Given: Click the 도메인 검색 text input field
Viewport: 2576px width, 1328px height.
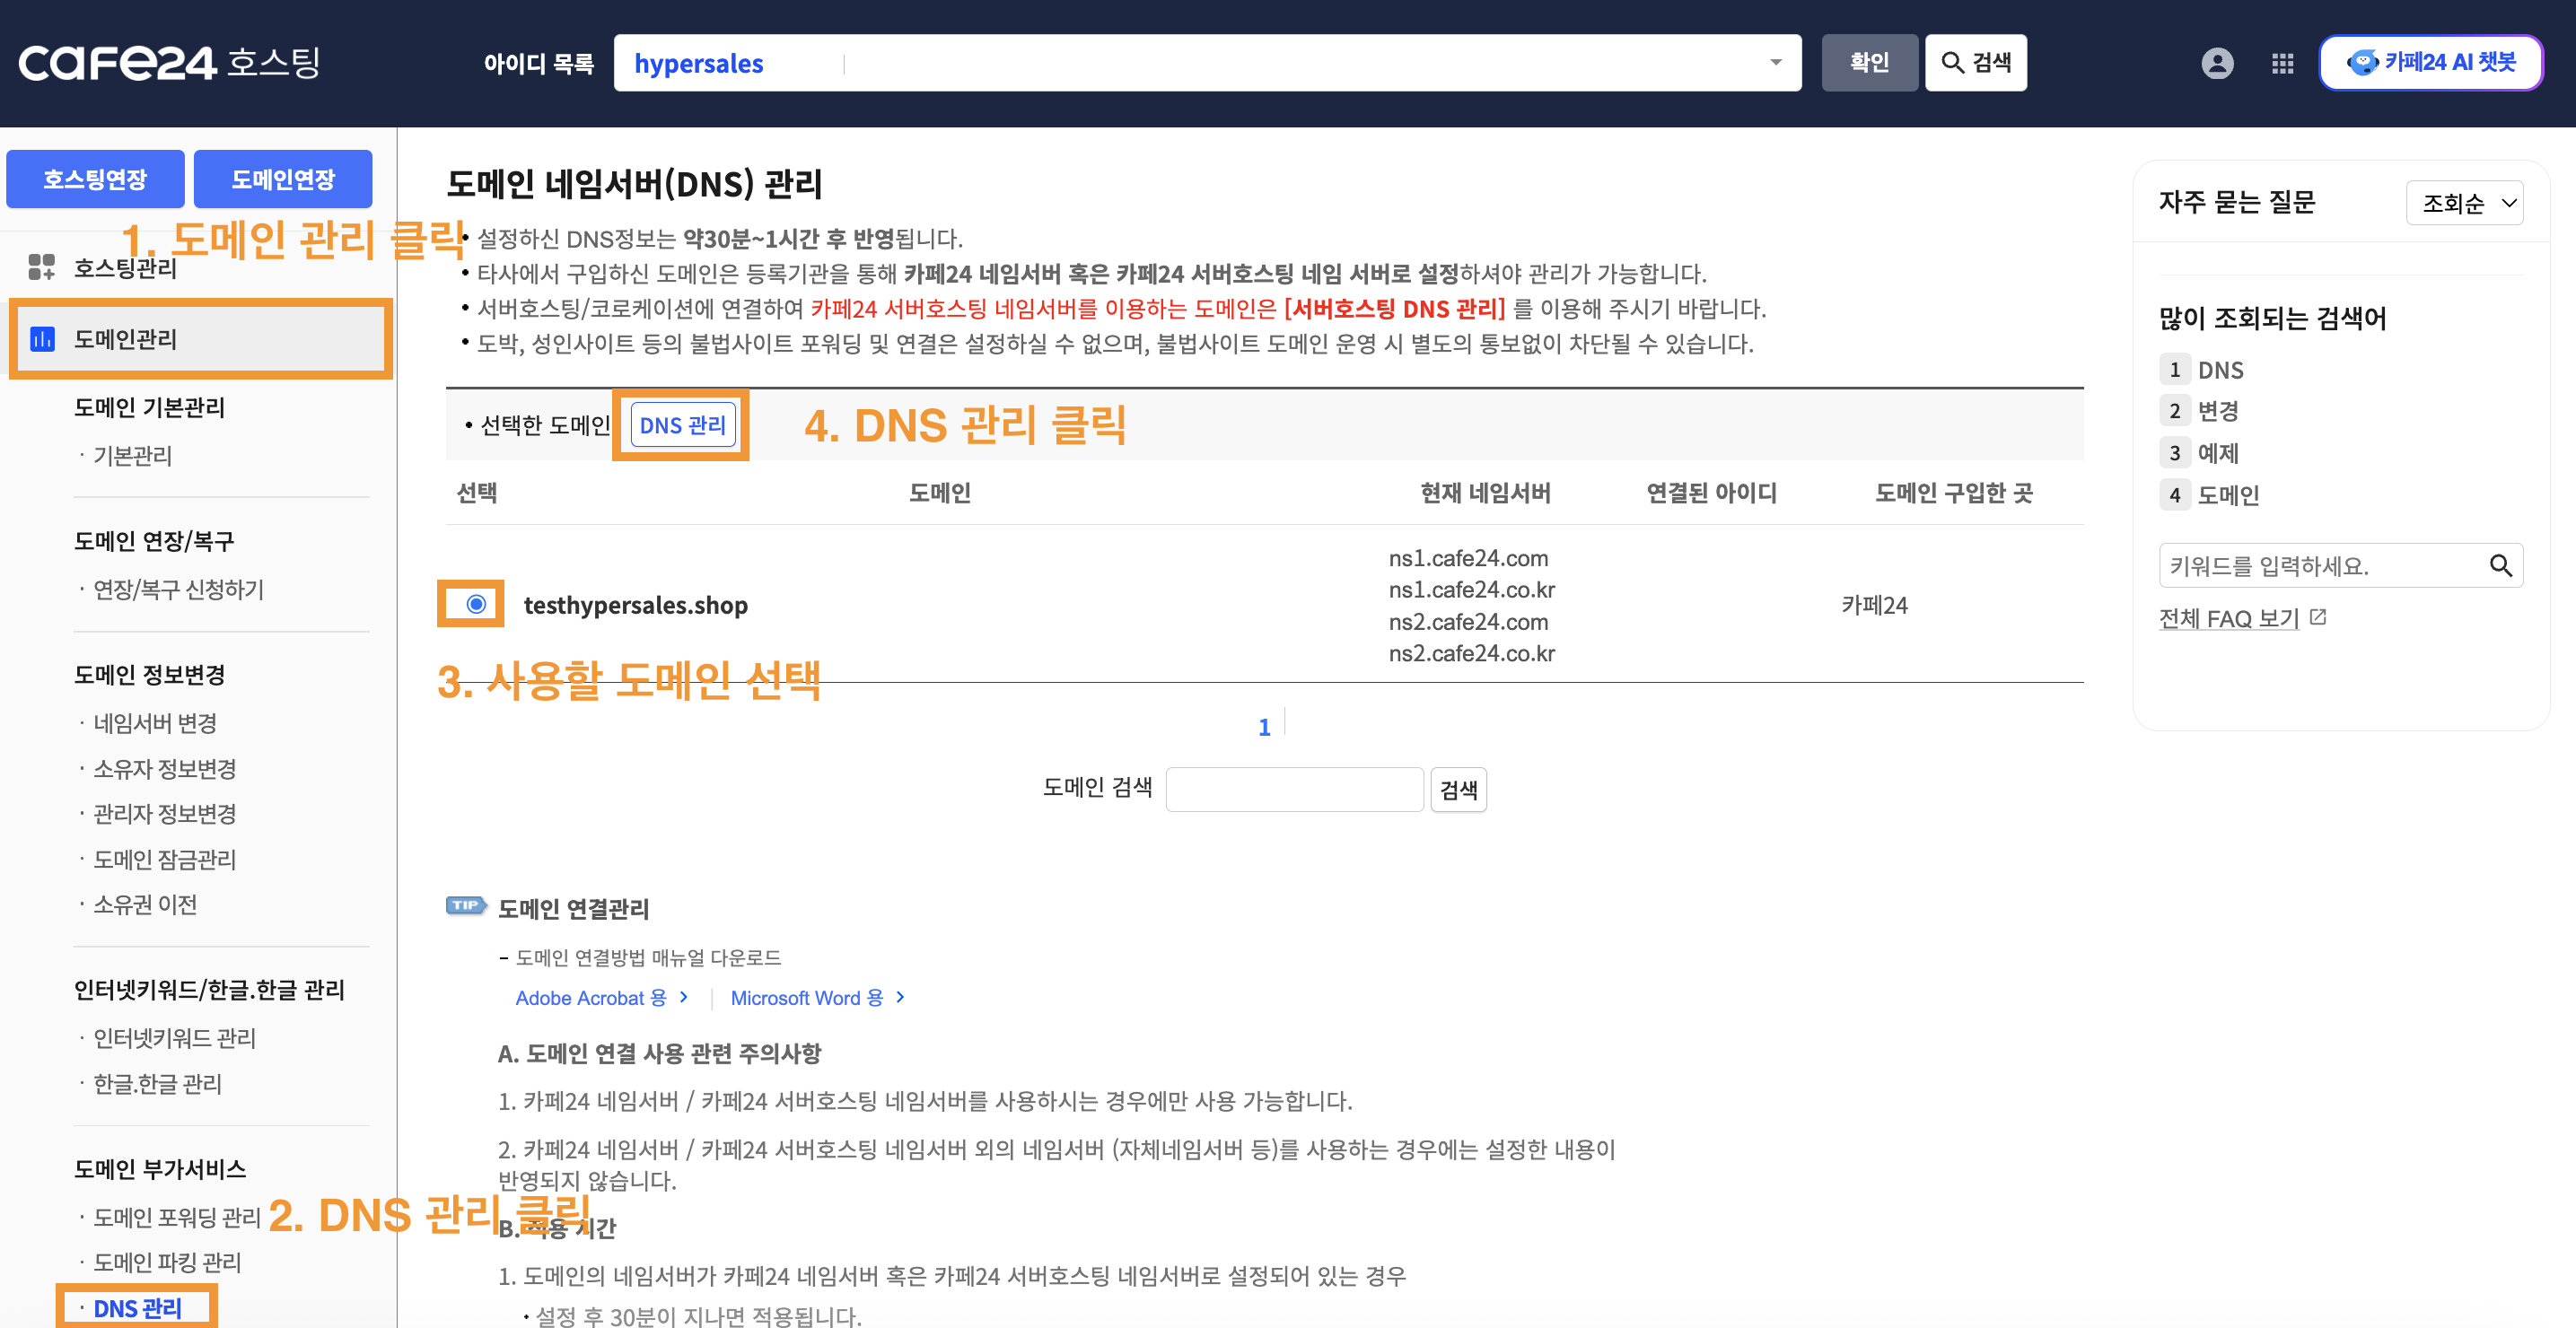Looking at the screenshot, I should pos(1294,789).
